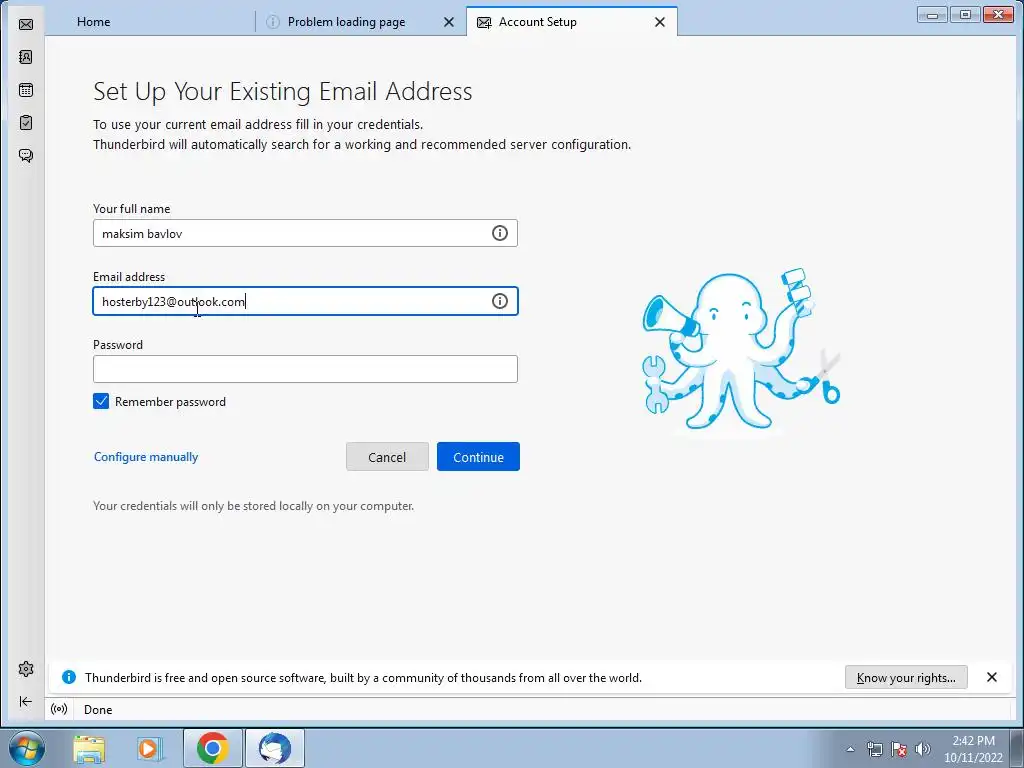Close the Account Setup tab
The image size is (1024, 768).
pyautogui.click(x=660, y=22)
